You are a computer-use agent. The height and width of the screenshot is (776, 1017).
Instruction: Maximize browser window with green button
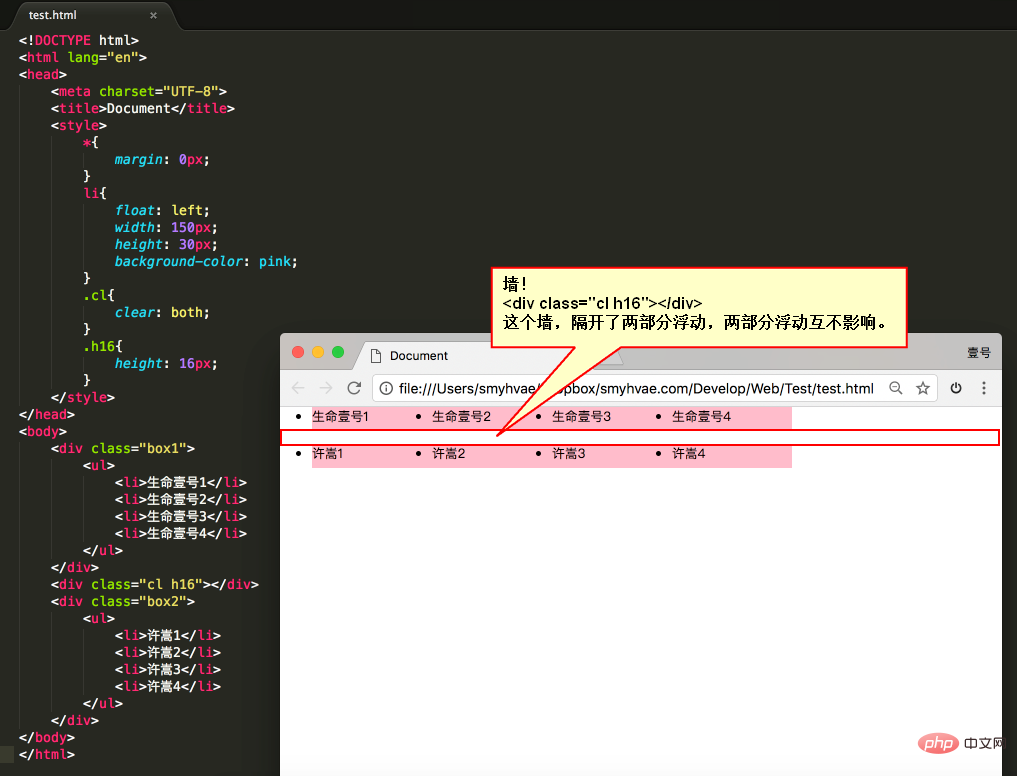coord(338,352)
